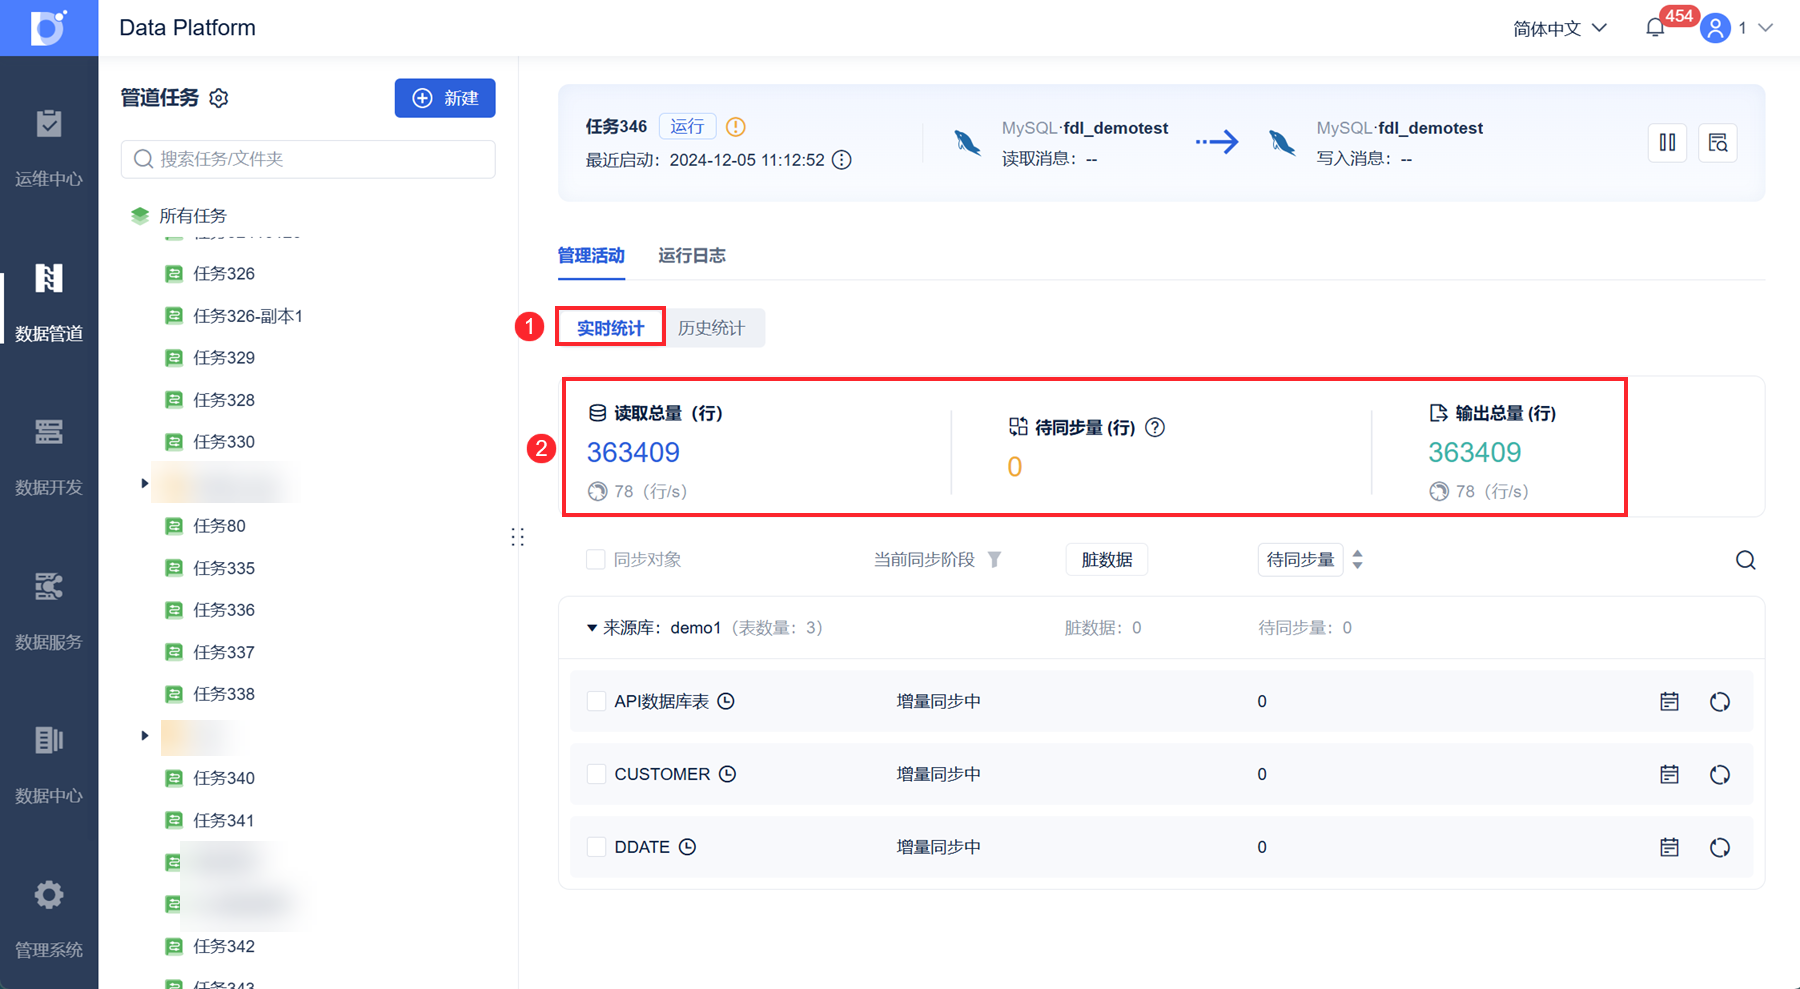Click the clock icon beside DDATE
Image resolution: width=1800 pixels, height=989 pixels.
coord(687,847)
